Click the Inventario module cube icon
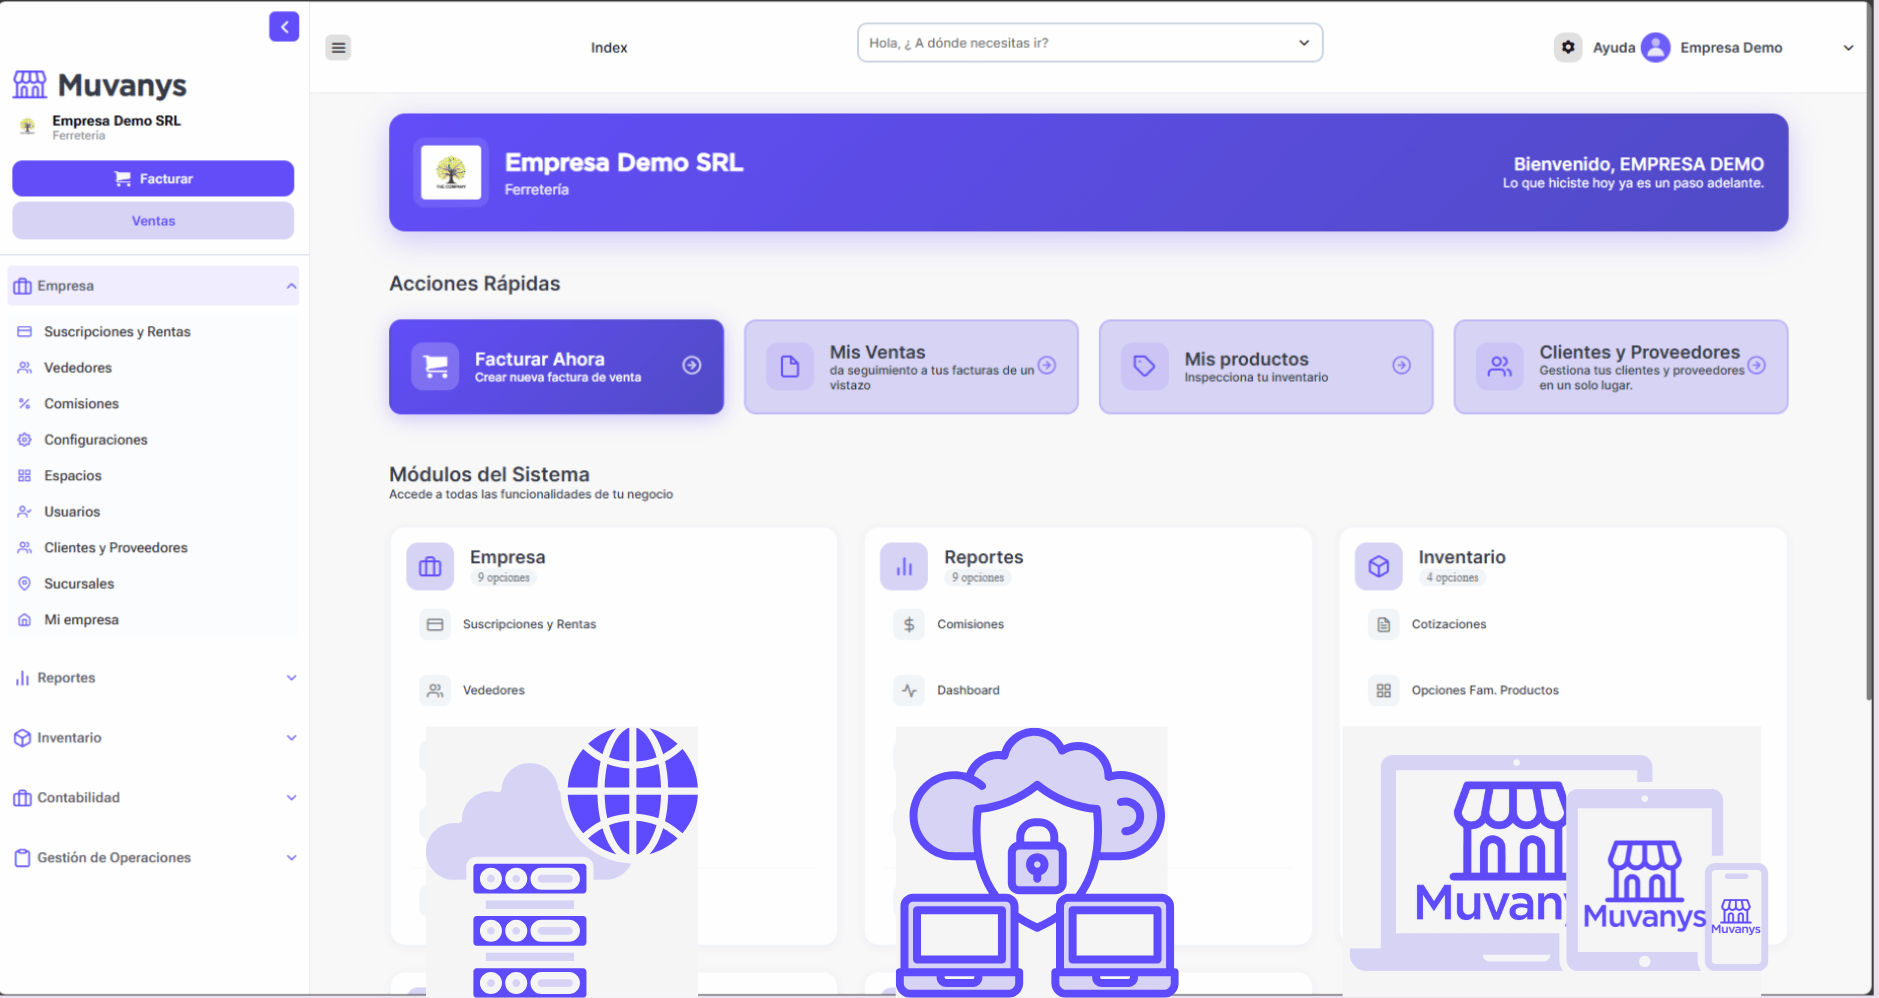Image resolution: width=1879 pixels, height=998 pixels. coord(1379,567)
